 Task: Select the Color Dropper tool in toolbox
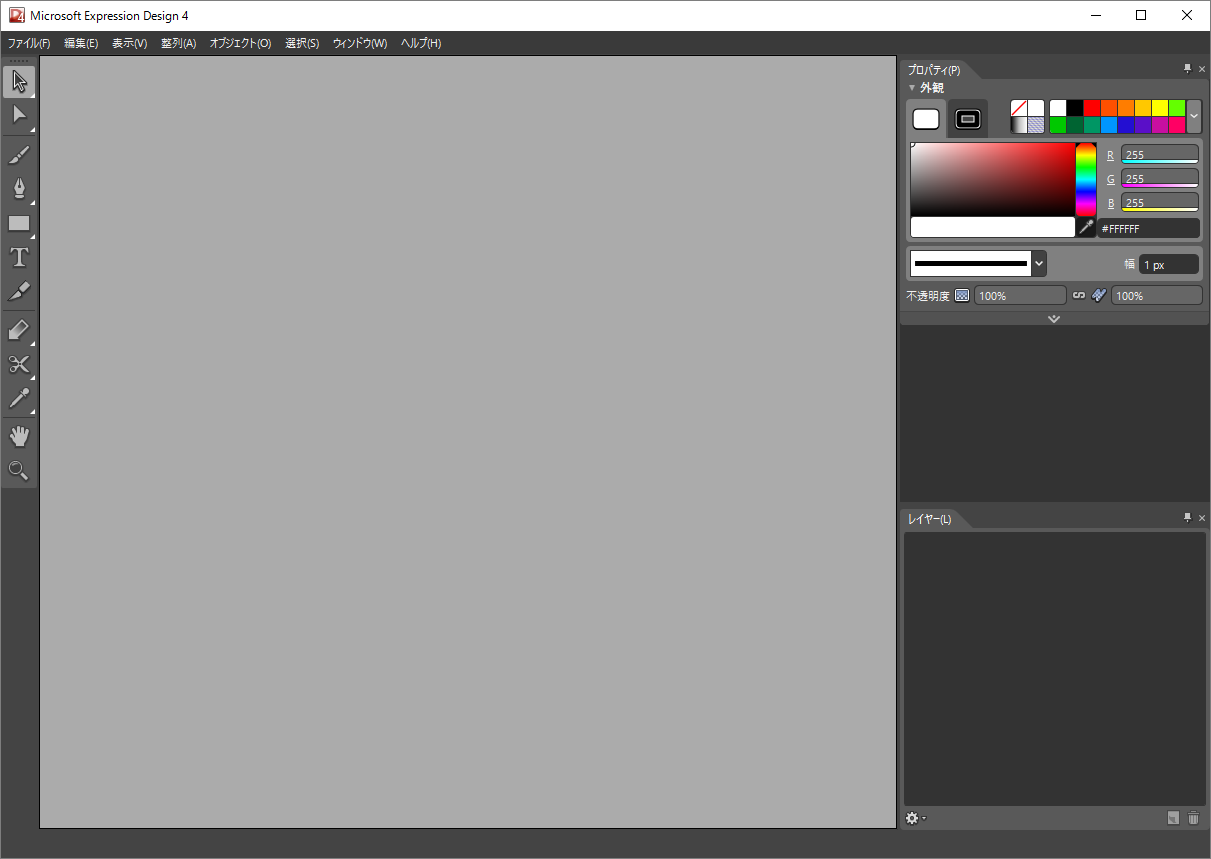(x=19, y=398)
